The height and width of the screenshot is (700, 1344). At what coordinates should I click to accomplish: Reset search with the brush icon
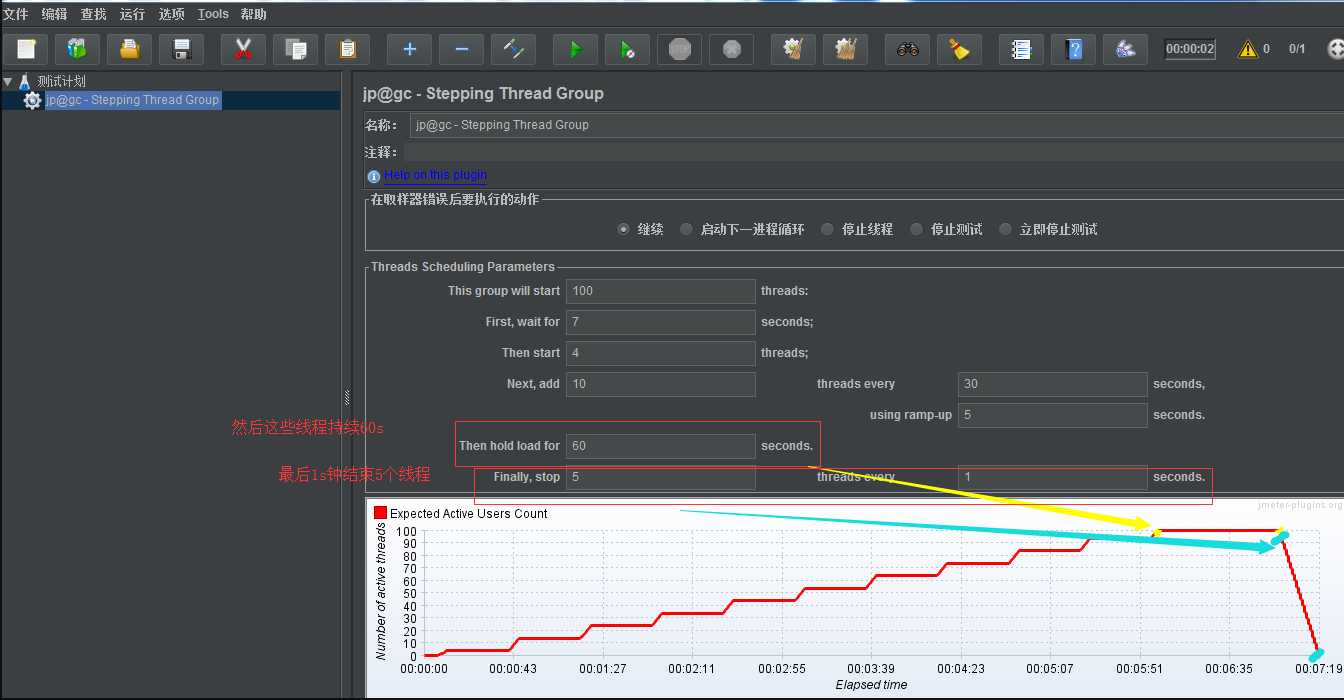(x=959, y=49)
